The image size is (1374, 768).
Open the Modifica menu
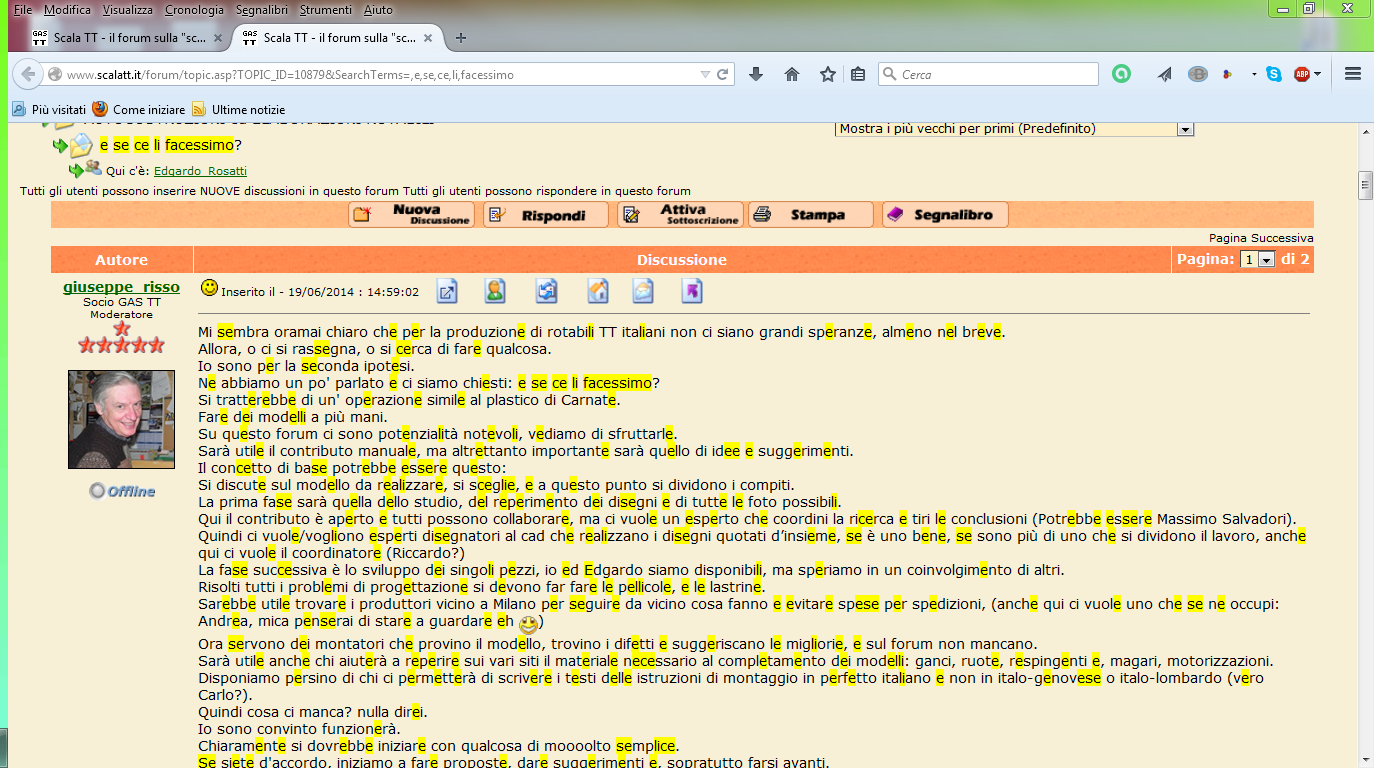(67, 9)
